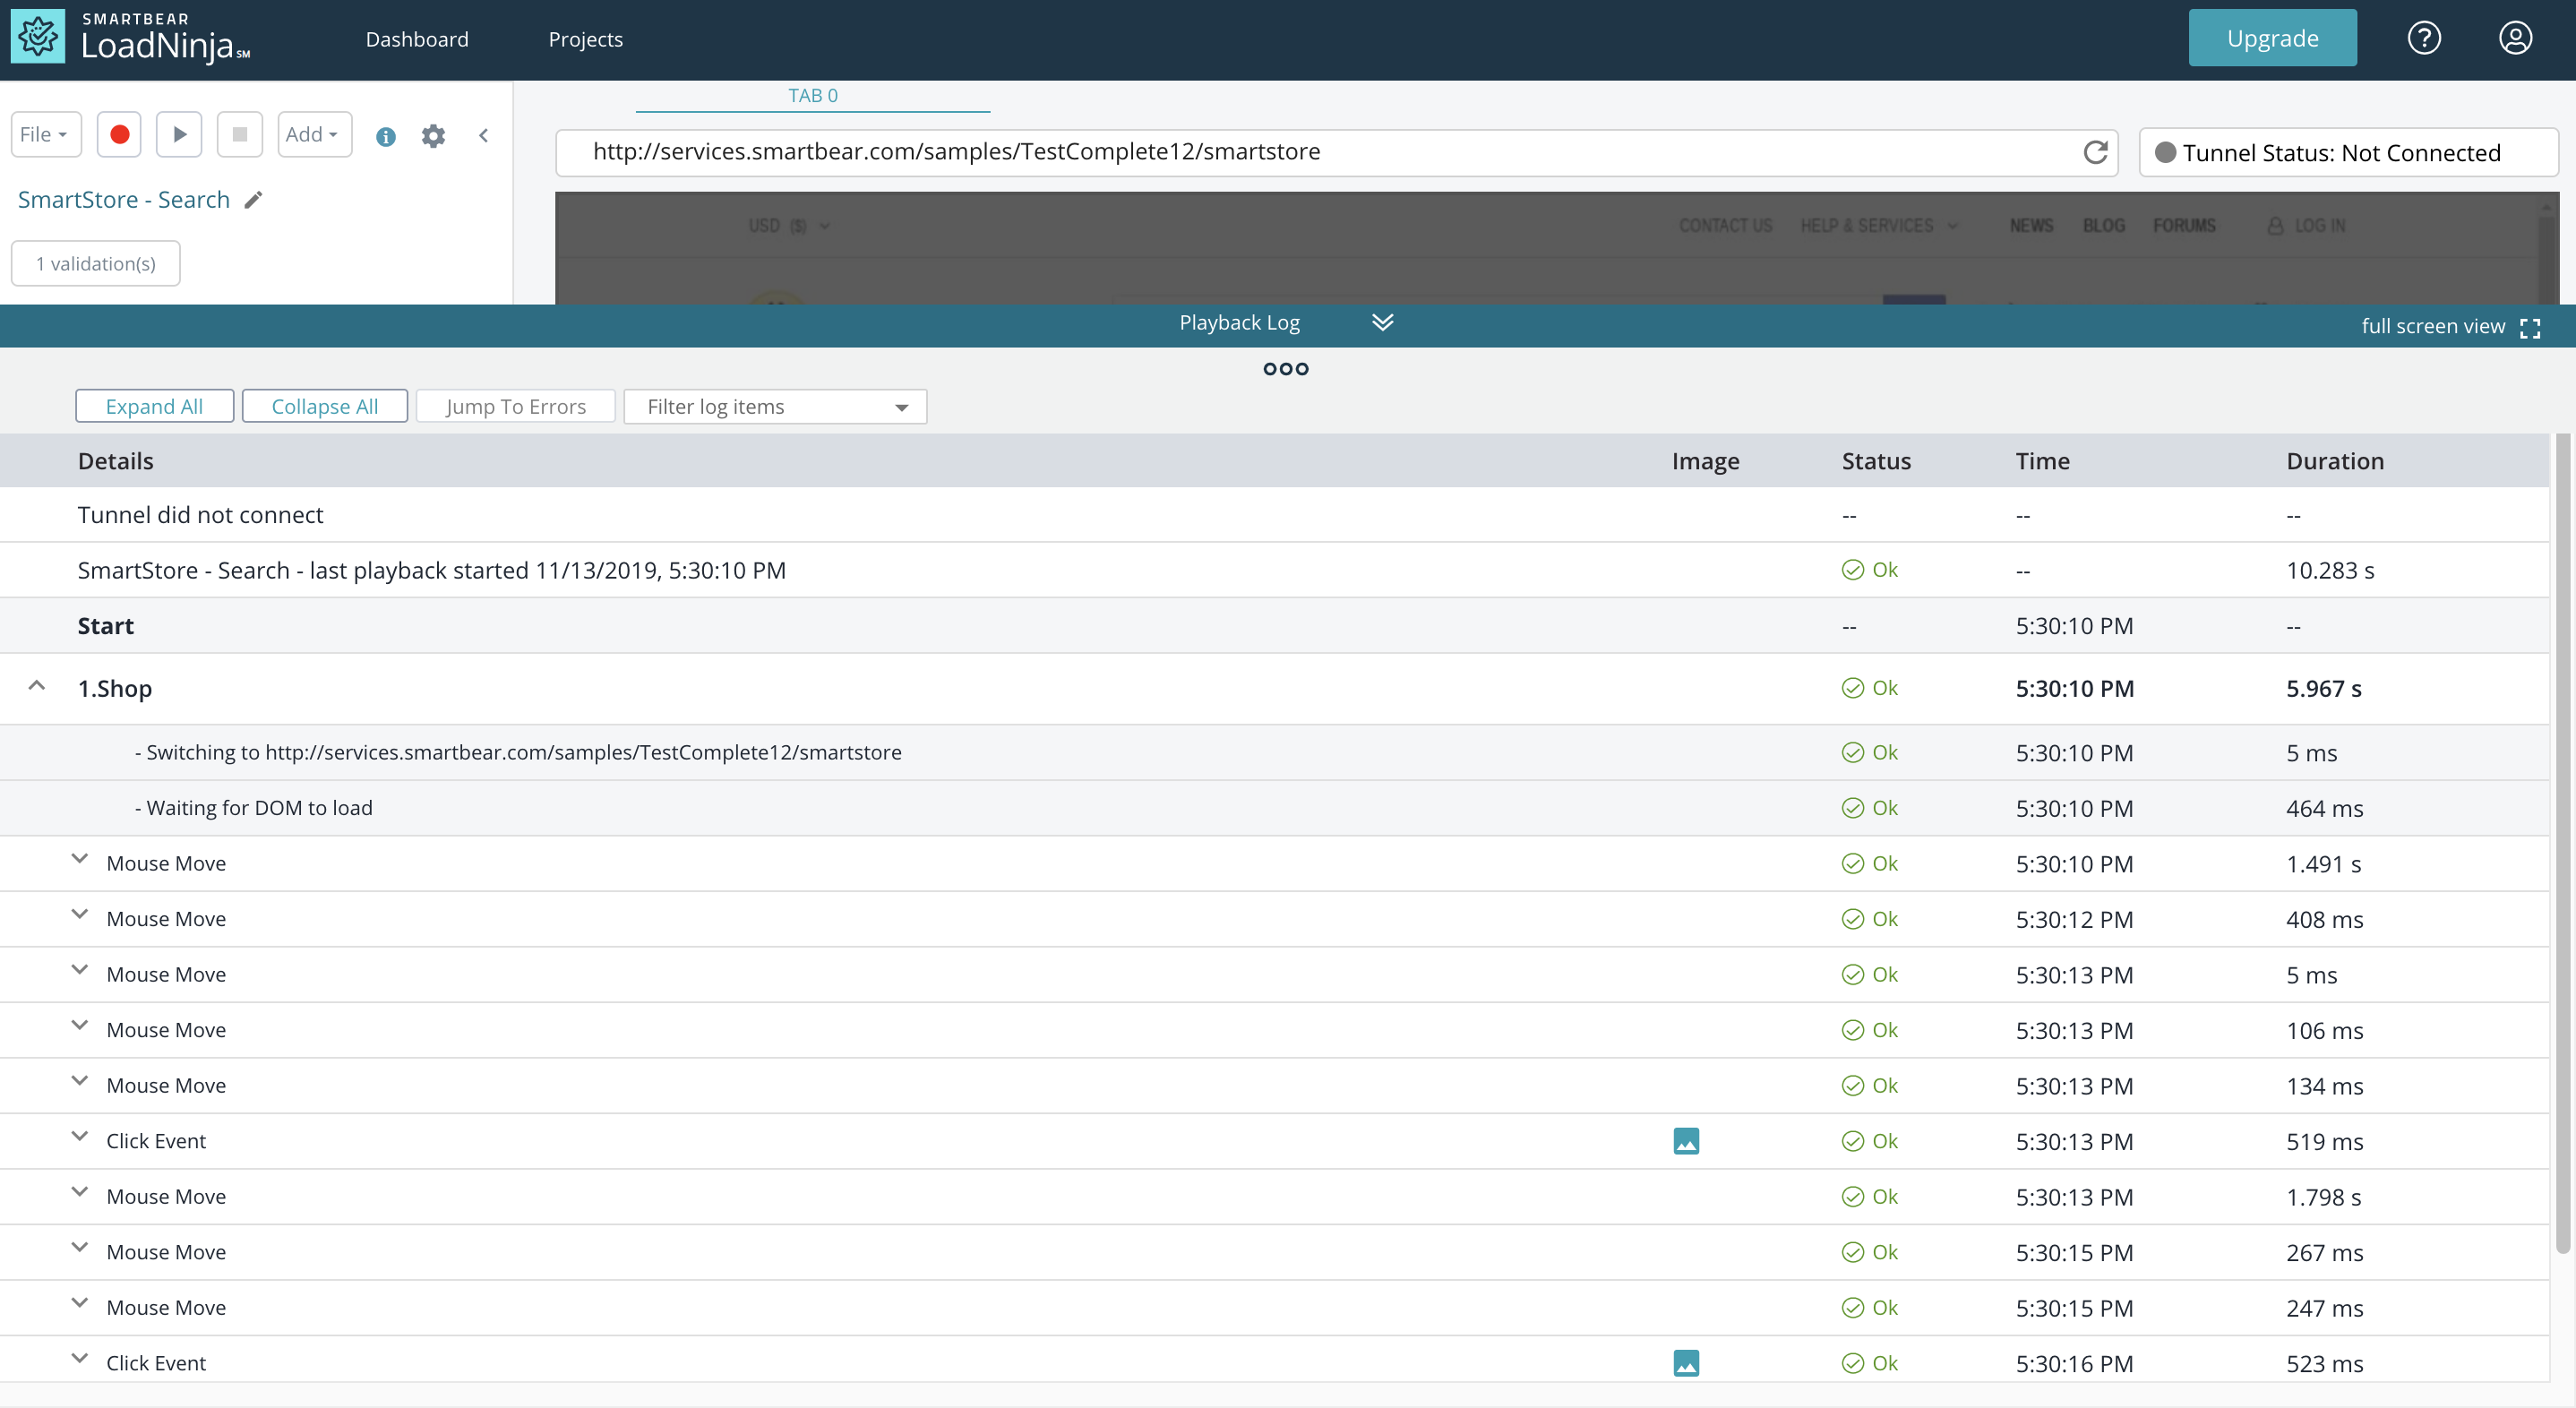Stop the script playback
2576x1408 pixels.
[x=239, y=134]
